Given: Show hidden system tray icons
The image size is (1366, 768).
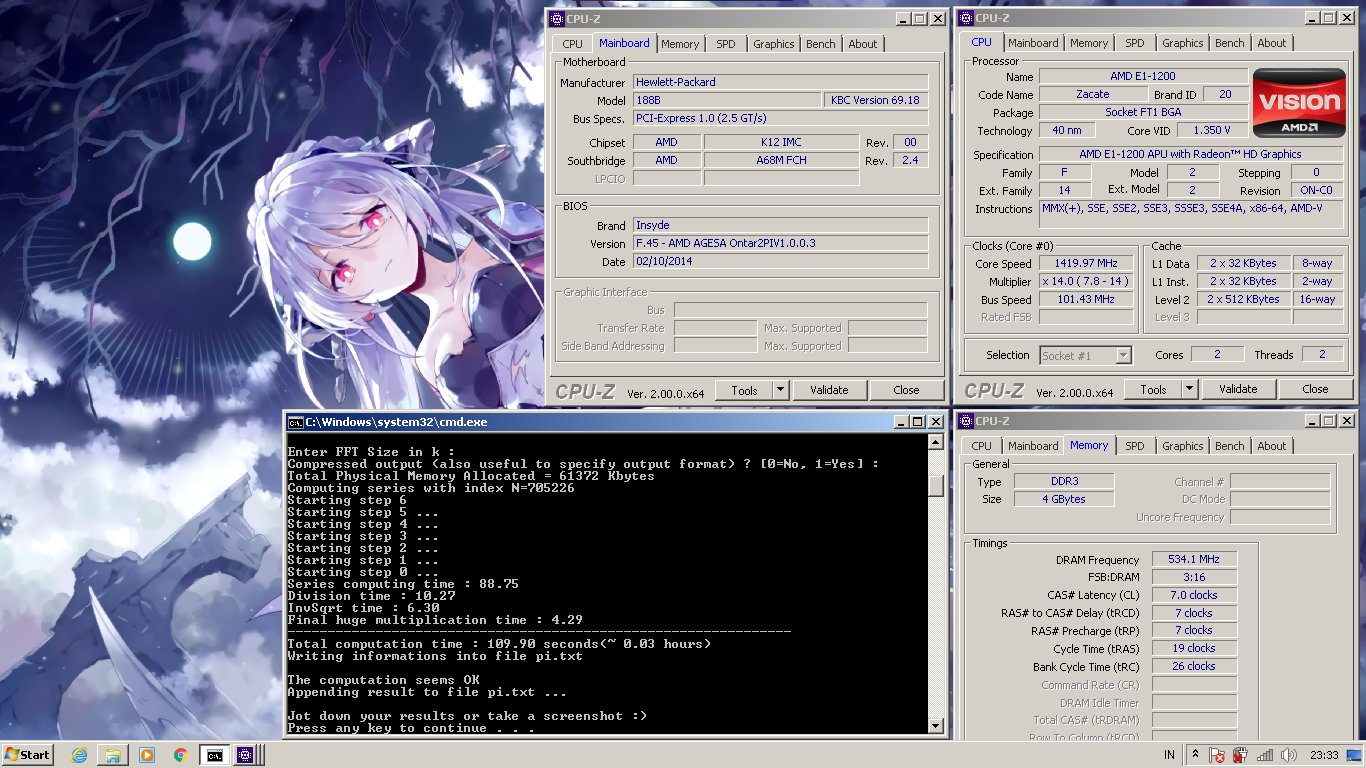Looking at the screenshot, I should point(1194,755).
